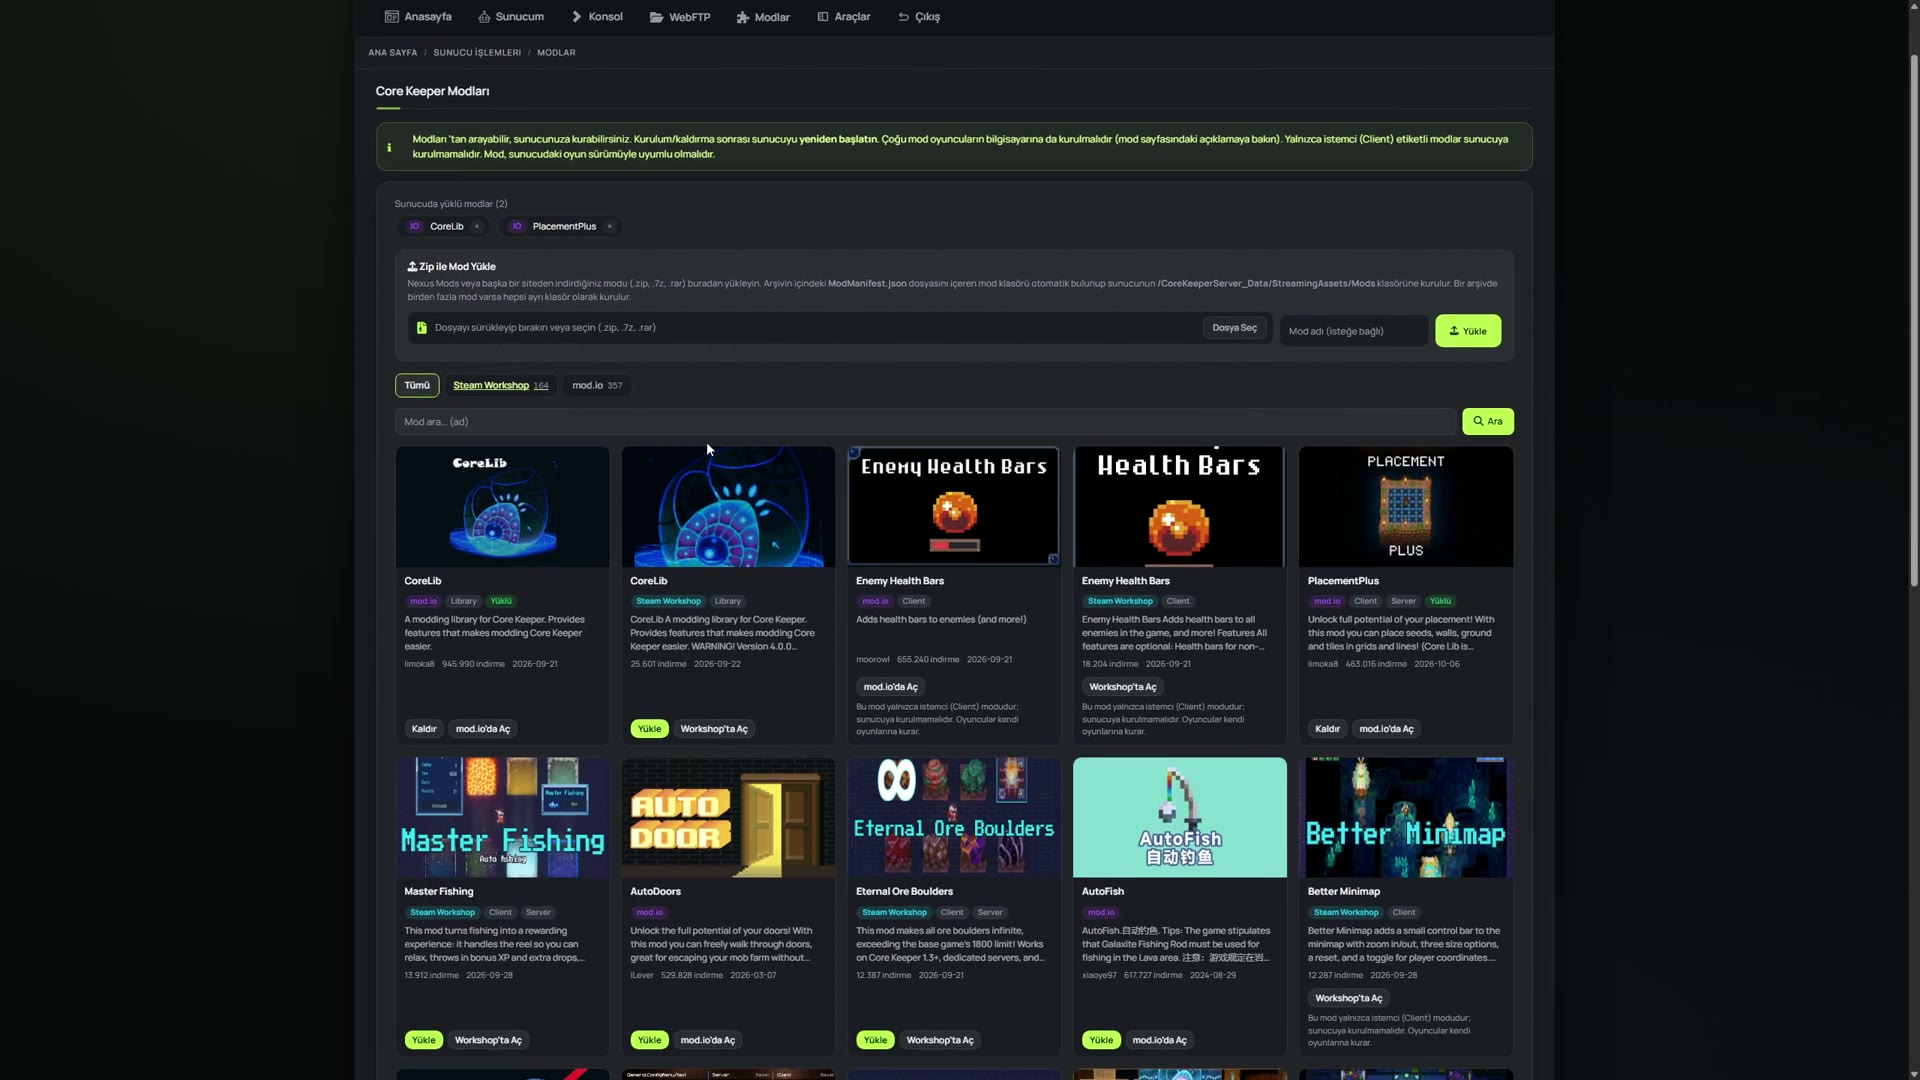Click Kaldır on mod.io CoreLib card

(424, 729)
